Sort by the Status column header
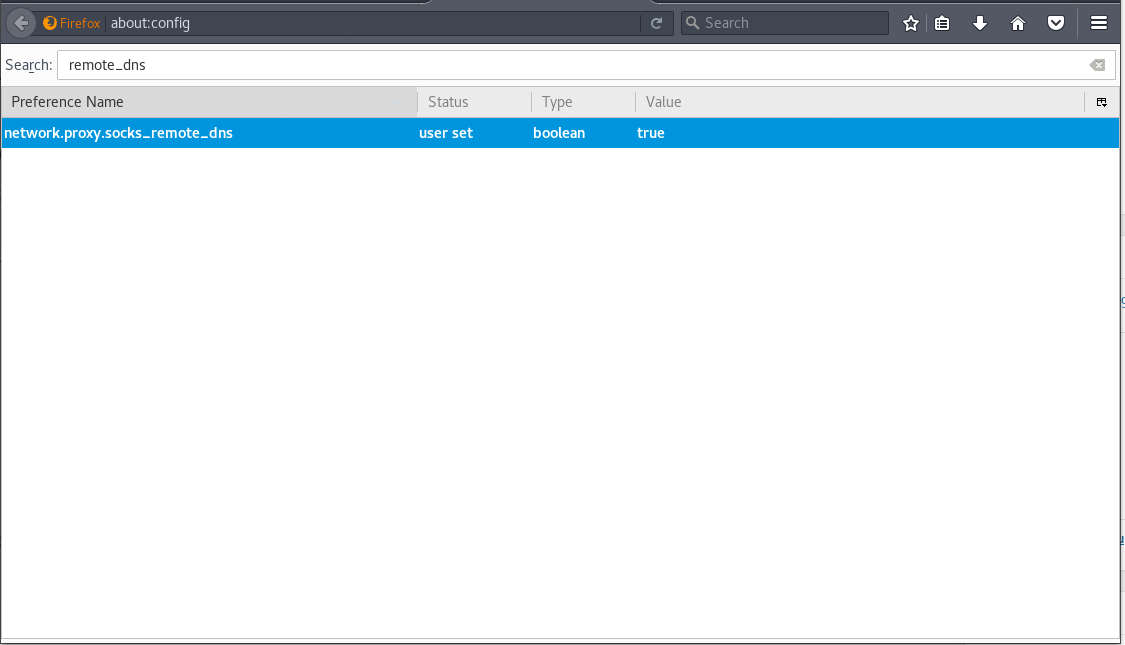This screenshot has height=645, width=1125. click(x=474, y=102)
